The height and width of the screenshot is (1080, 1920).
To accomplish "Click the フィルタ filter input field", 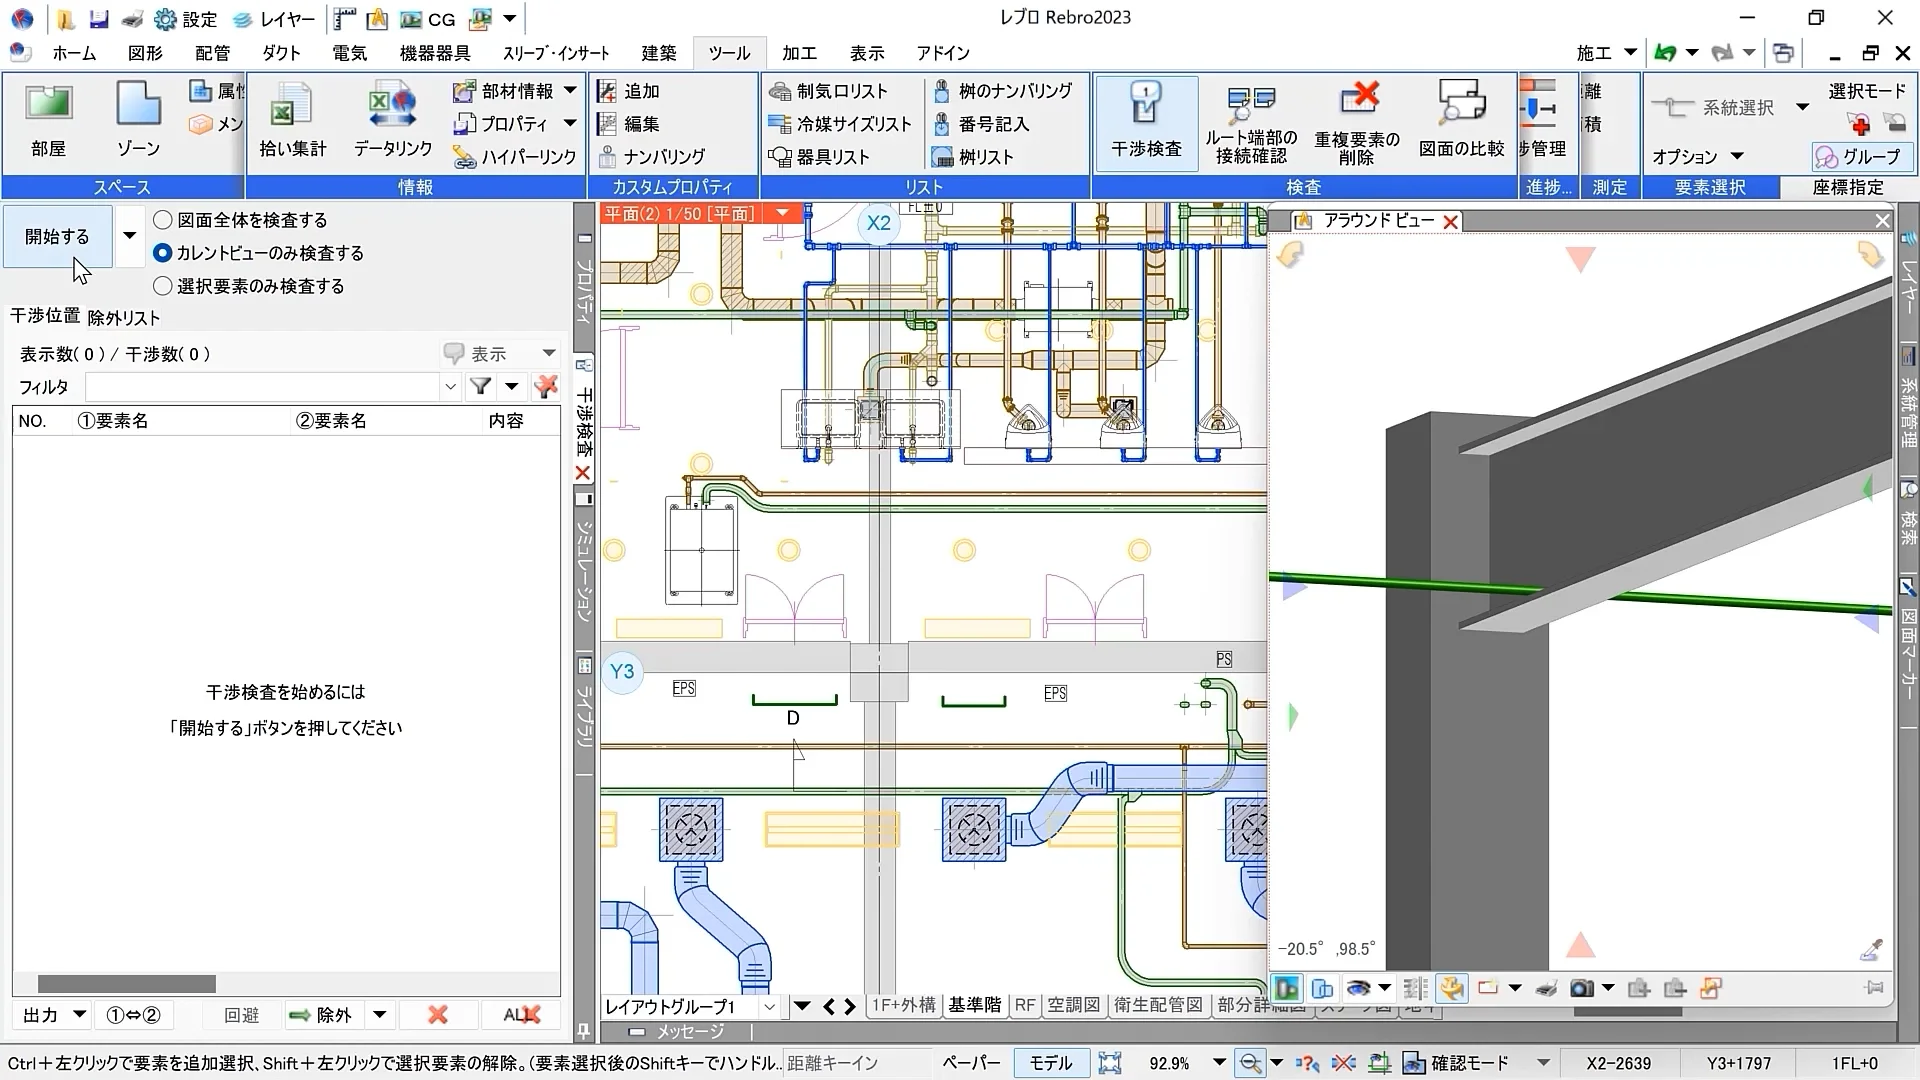I will pyautogui.click(x=263, y=387).
